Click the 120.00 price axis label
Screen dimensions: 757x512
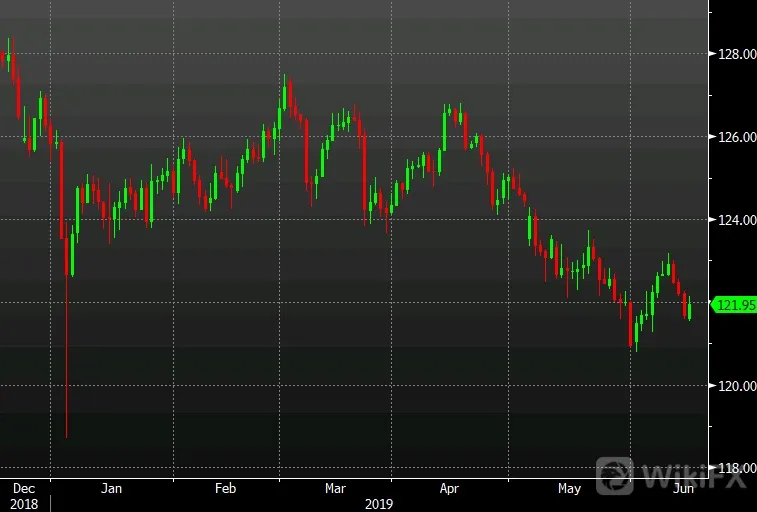click(737, 386)
